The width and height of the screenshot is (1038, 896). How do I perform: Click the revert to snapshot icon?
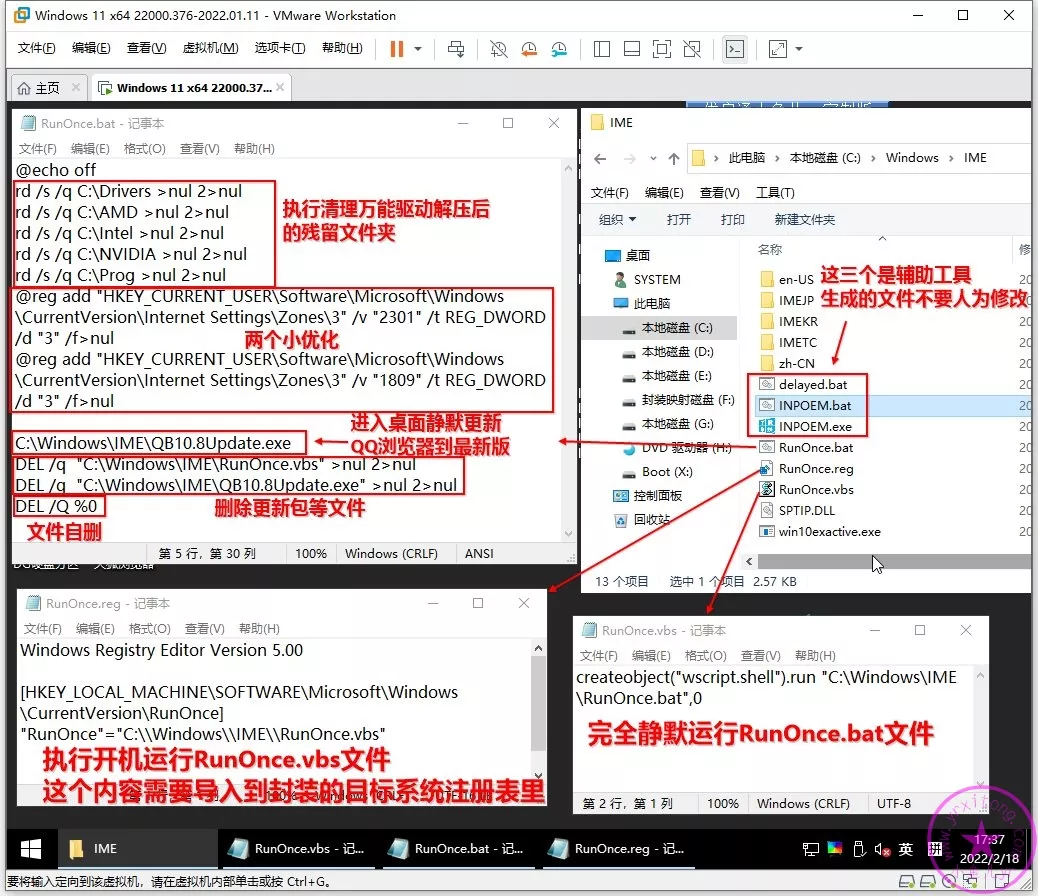(528, 48)
